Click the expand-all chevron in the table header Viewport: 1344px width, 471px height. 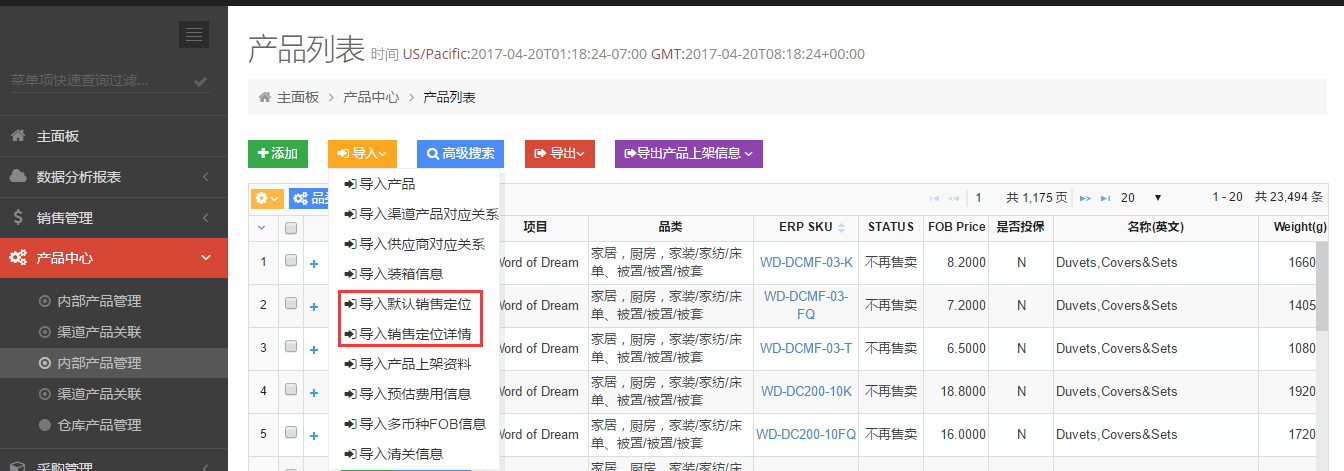point(262,227)
